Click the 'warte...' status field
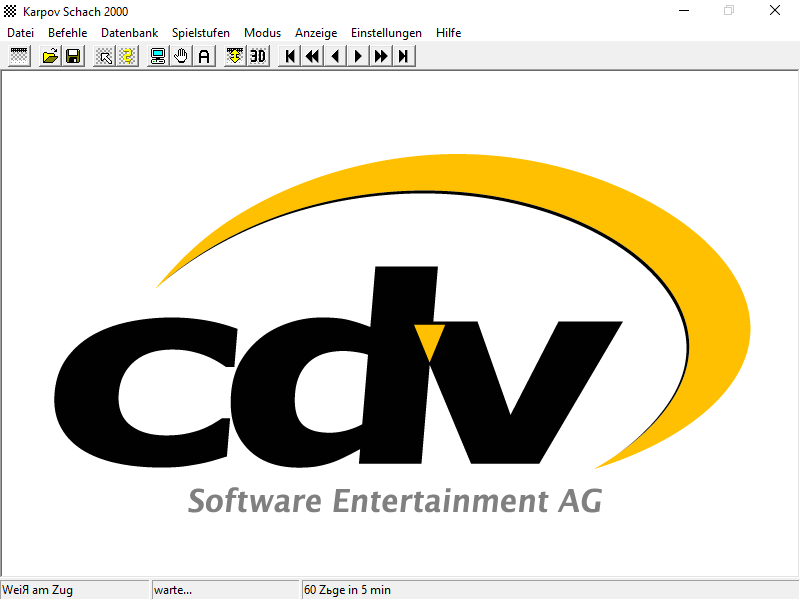This screenshot has height=600, width=800. click(225, 590)
